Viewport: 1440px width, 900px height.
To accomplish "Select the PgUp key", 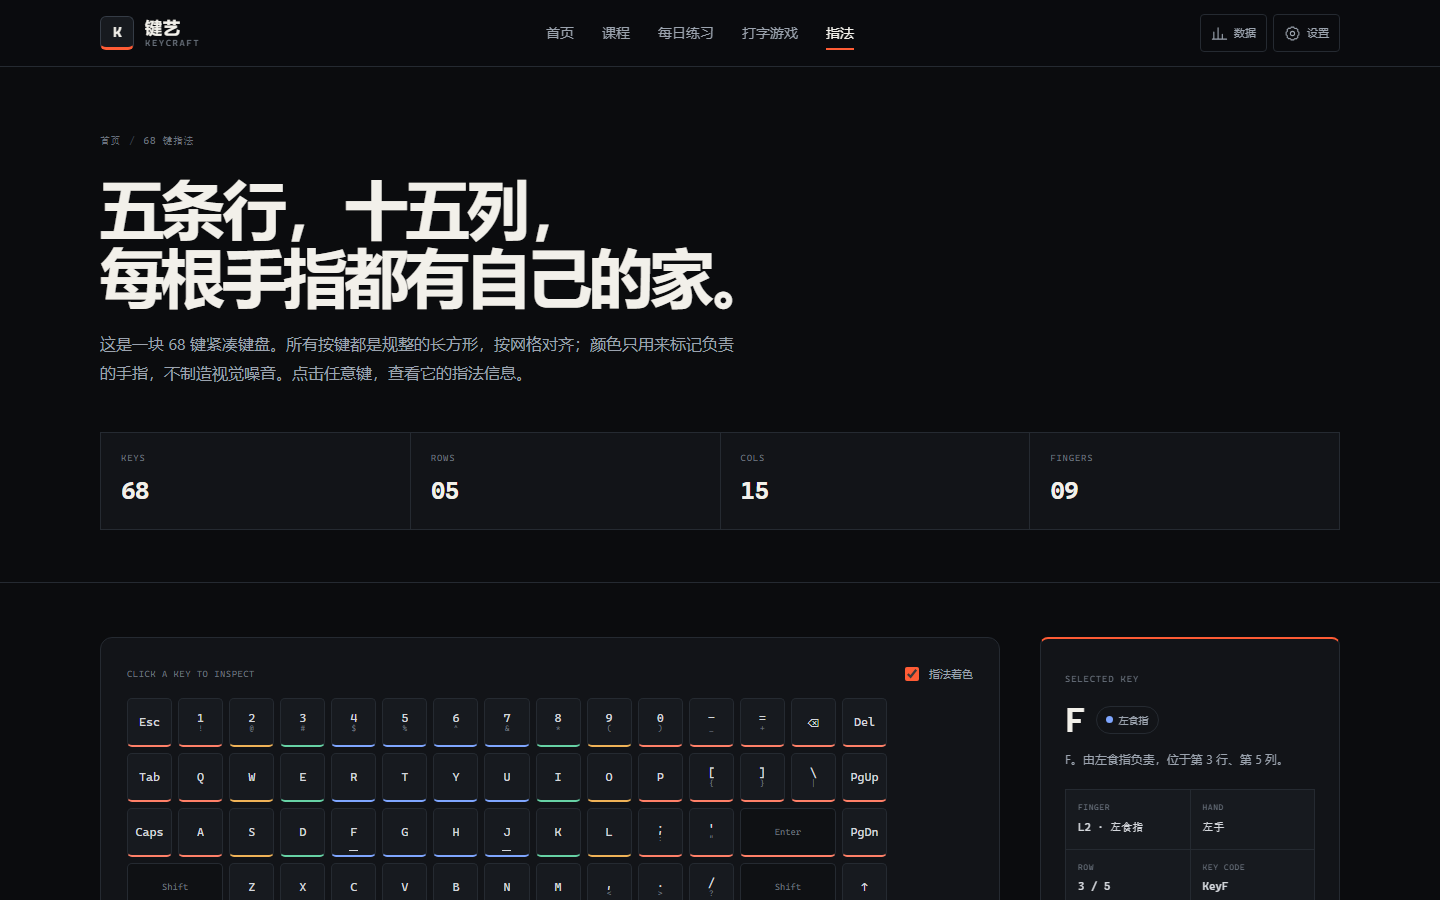I will pyautogui.click(x=864, y=777).
